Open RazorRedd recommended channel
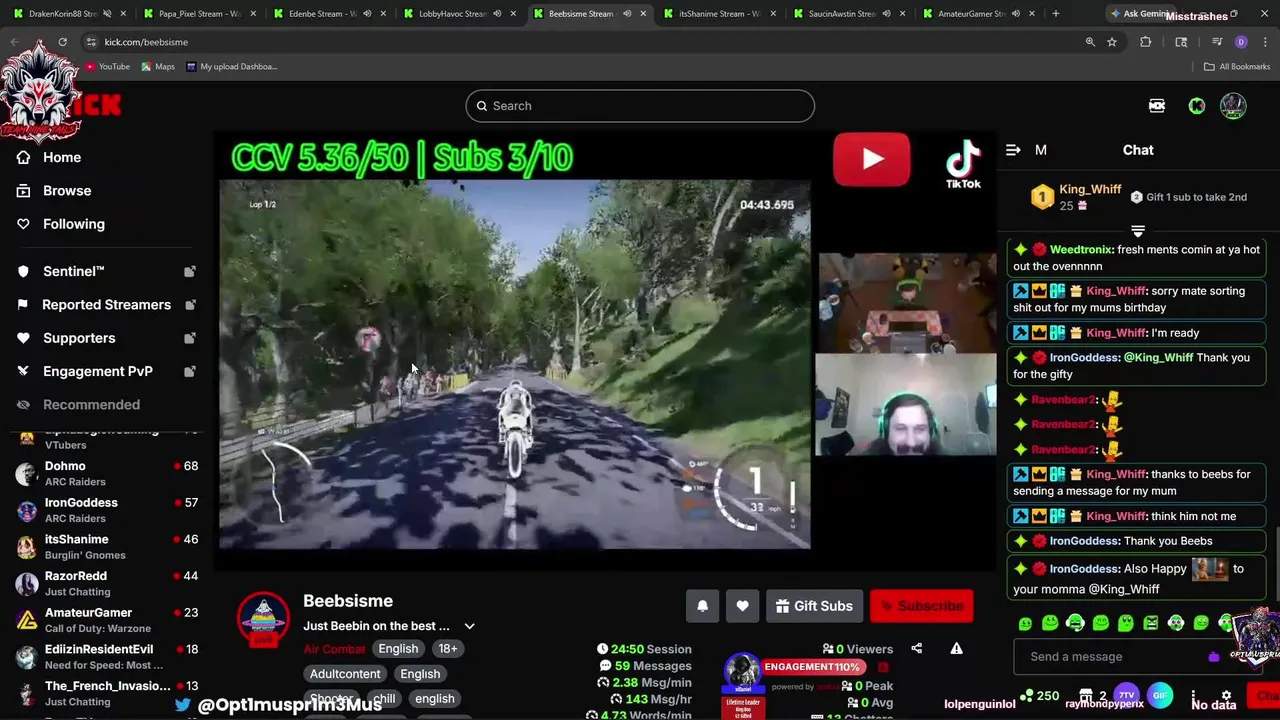This screenshot has width=1280, height=720. [106, 583]
